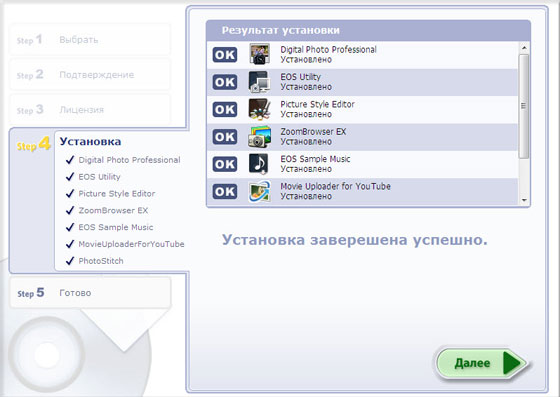Click the Далее next button
Viewport: 560px width, 397px height.
482,363
